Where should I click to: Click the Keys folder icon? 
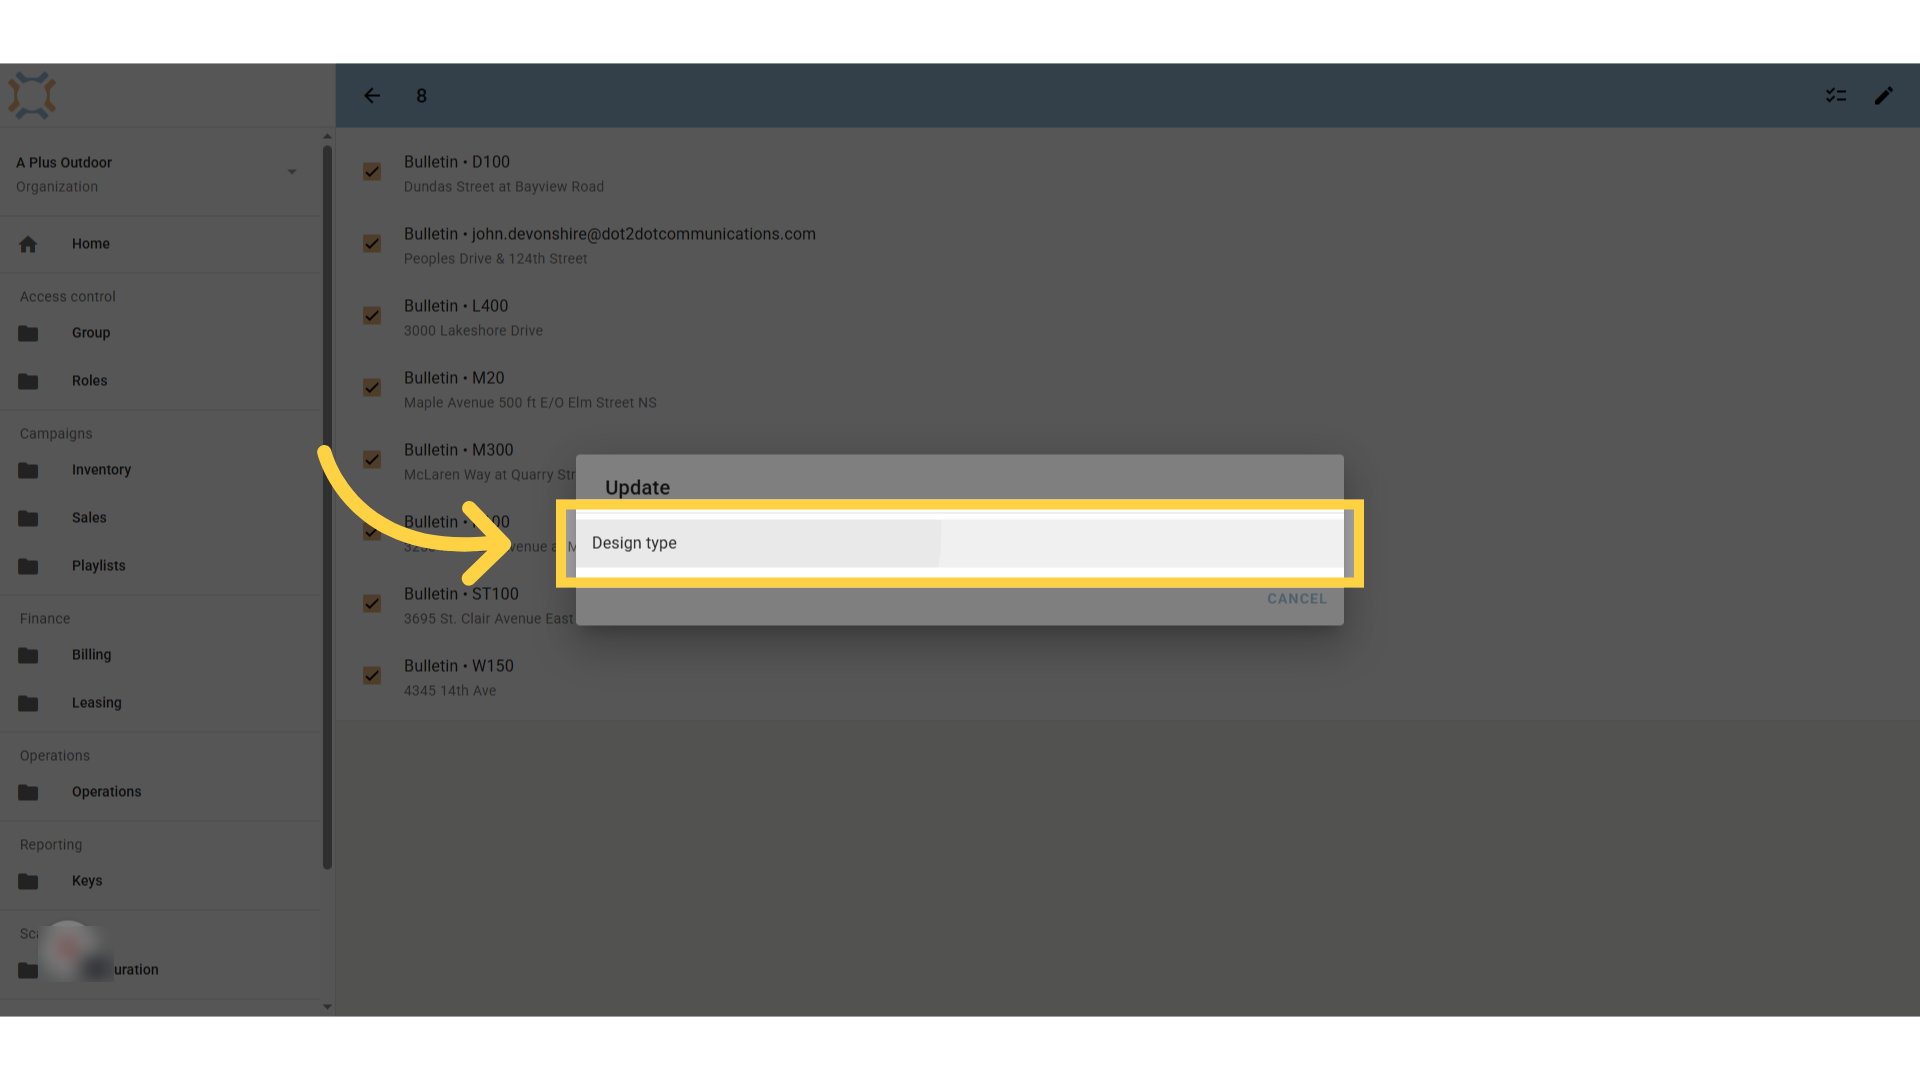pos(28,881)
